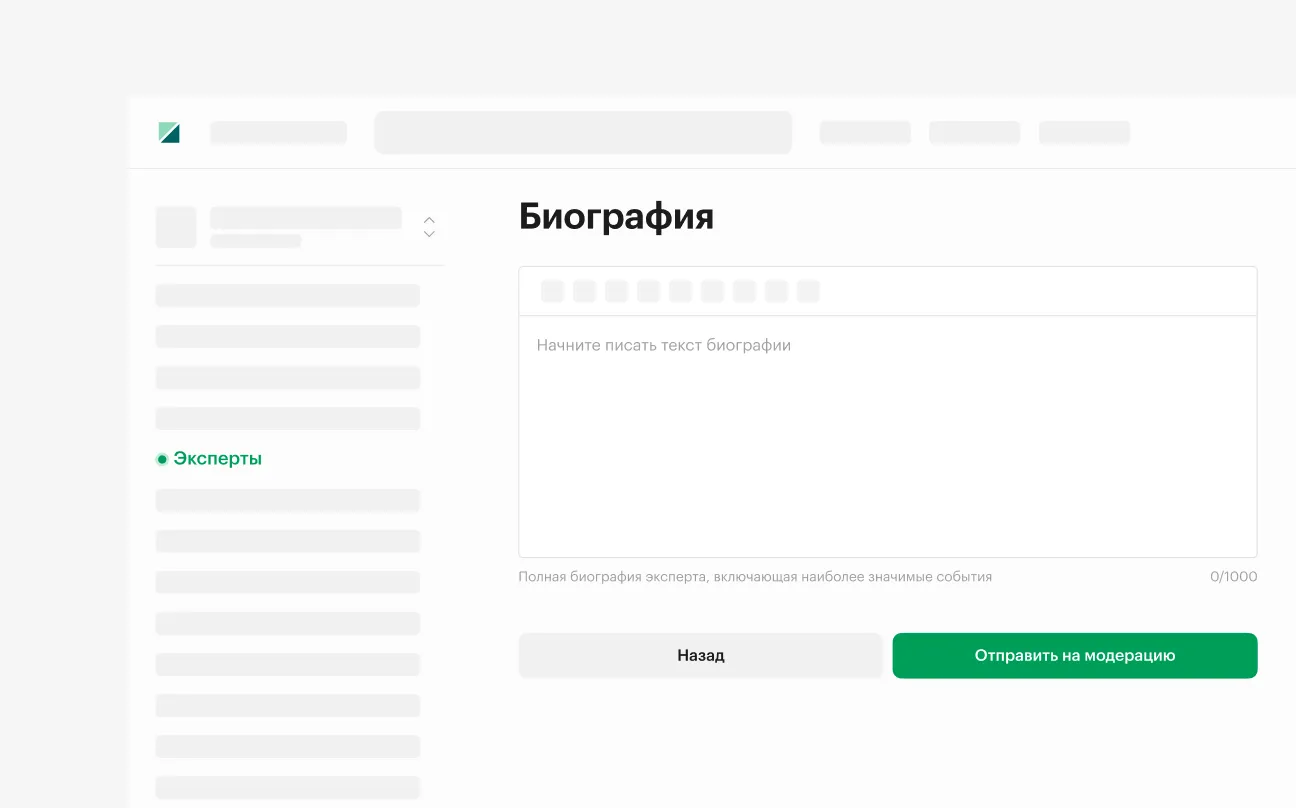Click the last formatting icon in the editor toolbar
The width and height of the screenshot is (1296, 808).
coord(807,290)
